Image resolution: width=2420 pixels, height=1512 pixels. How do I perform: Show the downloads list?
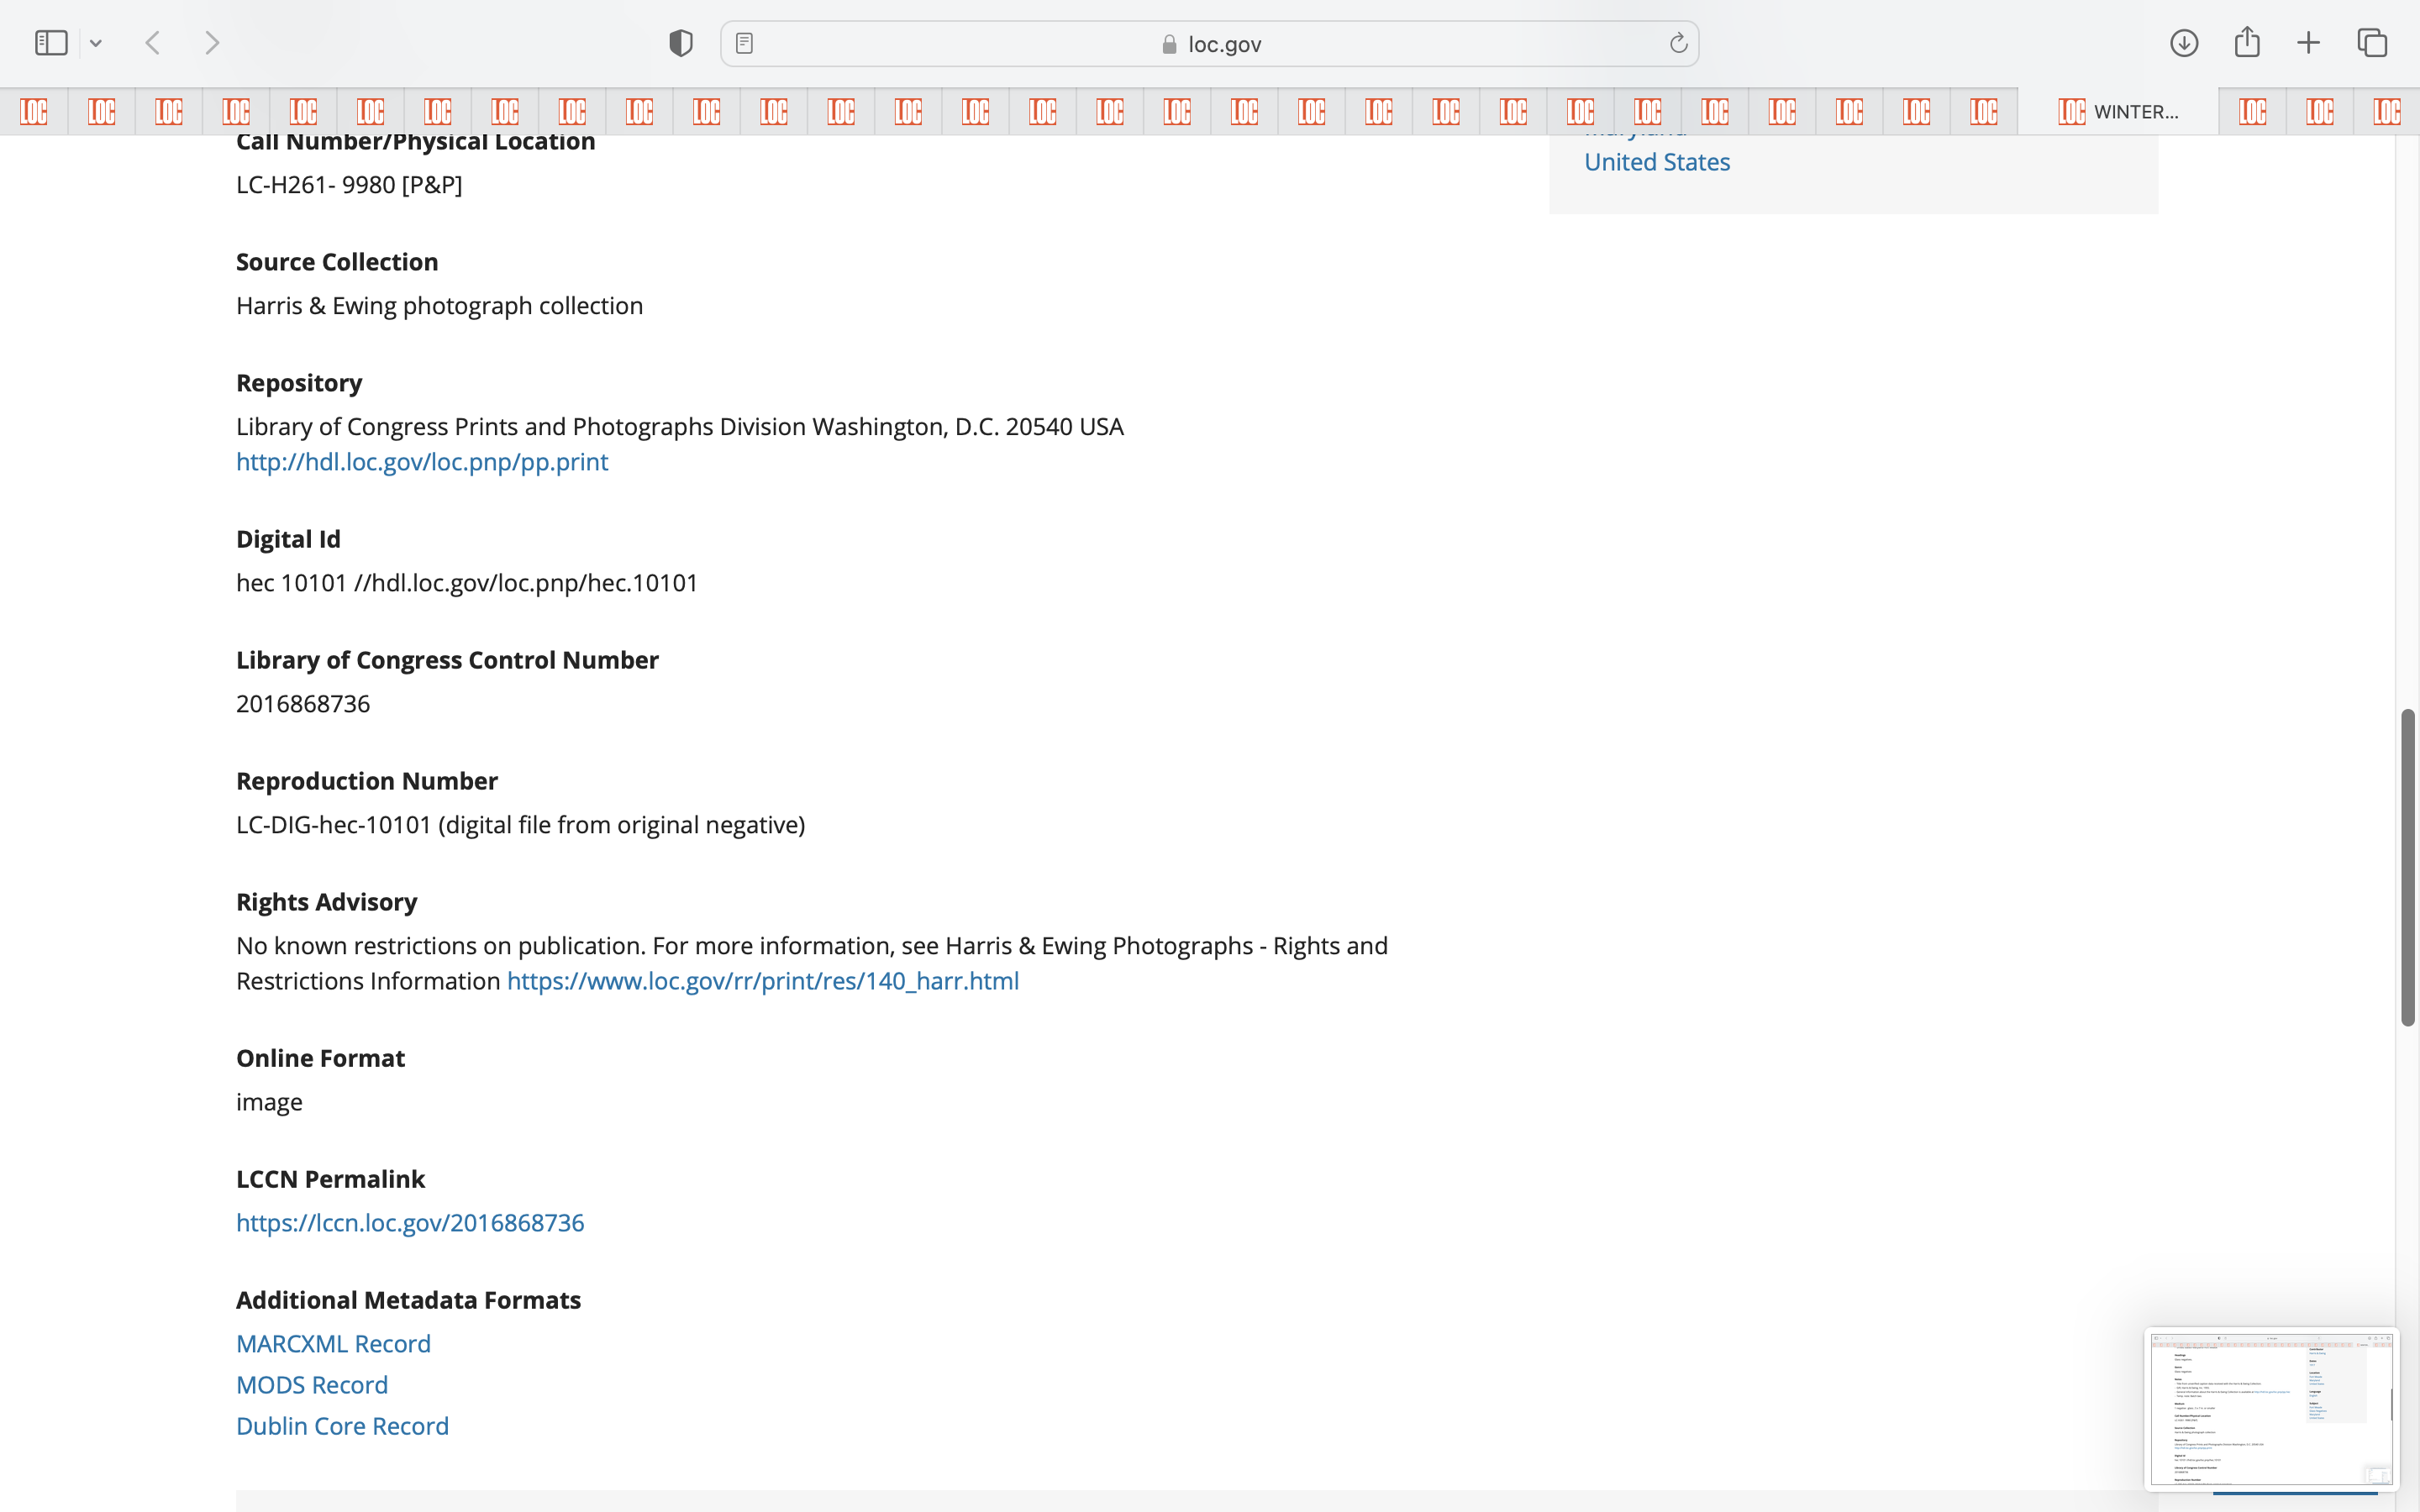pos(2184,43)
